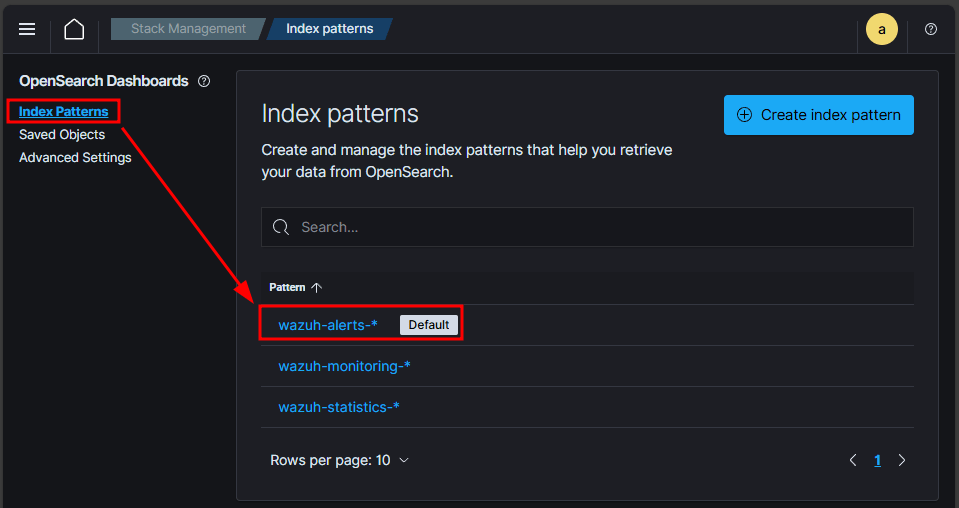Screen dimensions: 959x508
Task: Click Index patterns breadcrumb
Action: (329, 29)
